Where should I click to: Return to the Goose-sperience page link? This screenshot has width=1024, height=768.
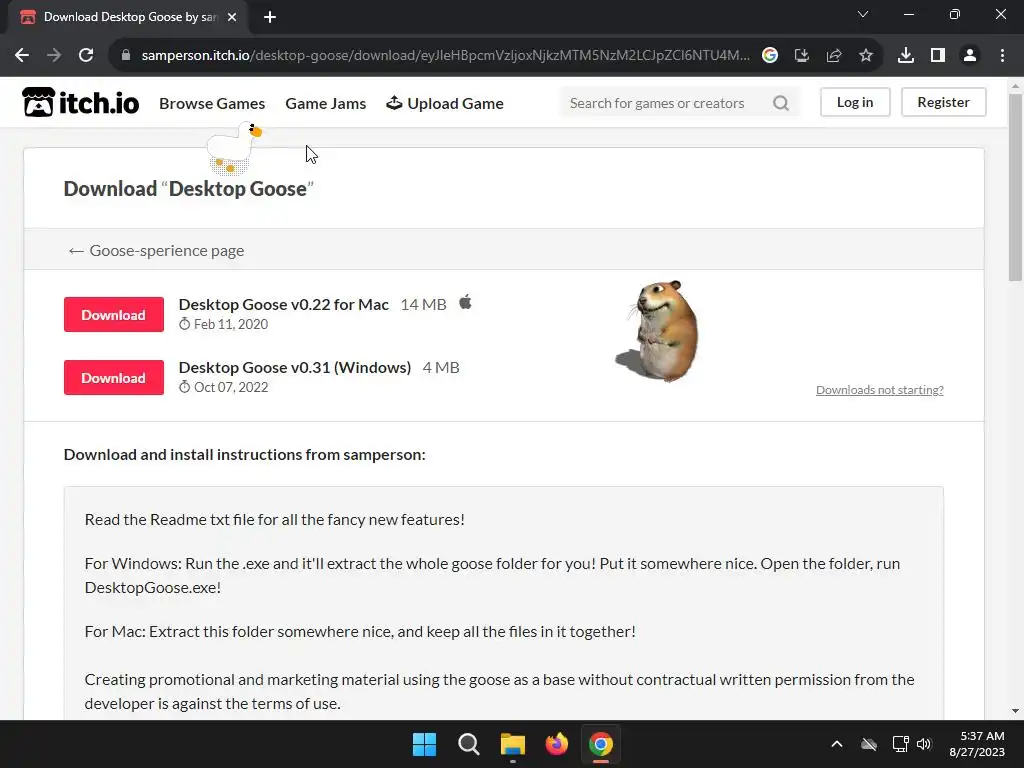click(x=156, y=250)
